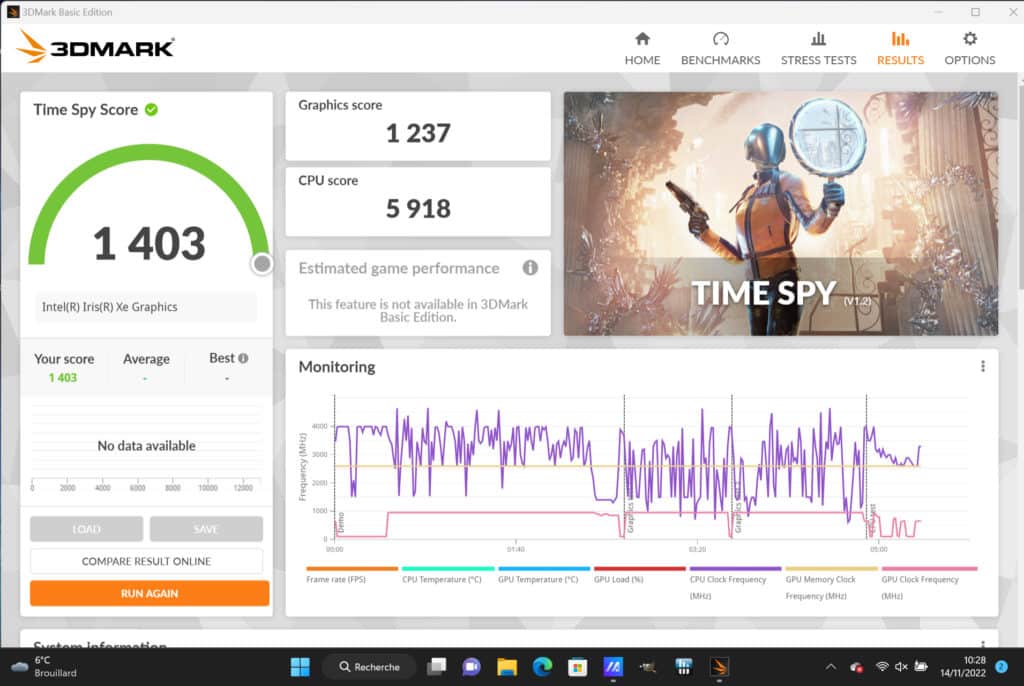The image size is (1024, 686).
Task: Click Your score value 1 403
Action: (63, 378)
